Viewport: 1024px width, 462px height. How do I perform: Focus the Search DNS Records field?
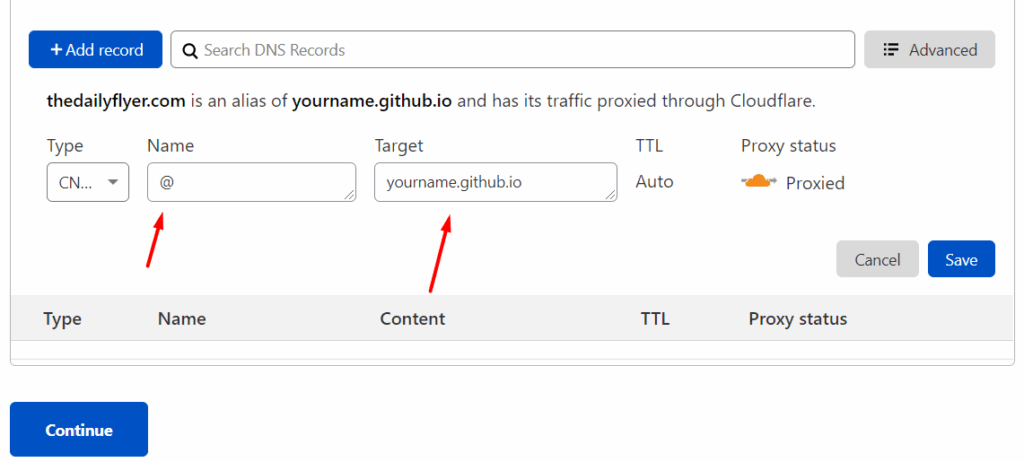tap(513, 49)
